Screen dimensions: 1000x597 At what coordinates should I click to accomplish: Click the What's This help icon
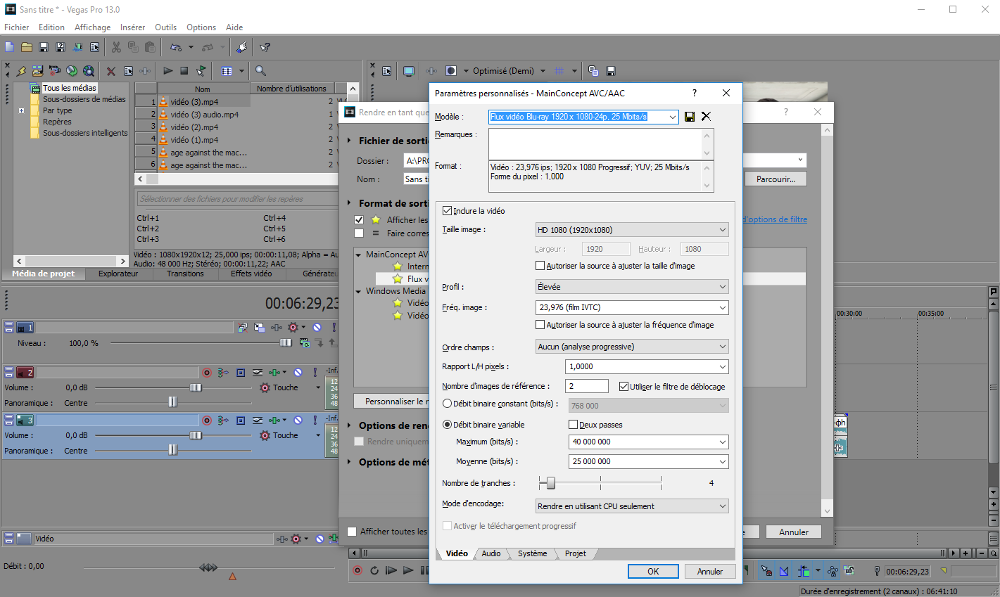265,47
